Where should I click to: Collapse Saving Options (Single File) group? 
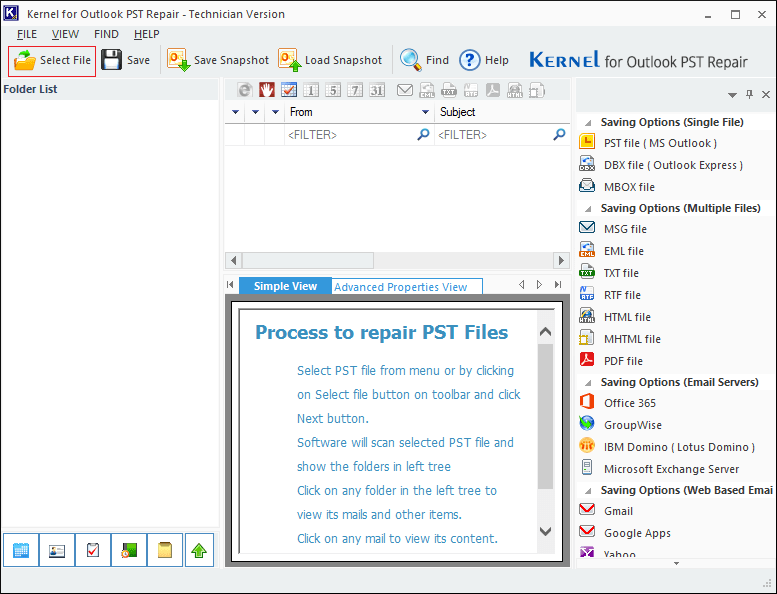point(588,122)
